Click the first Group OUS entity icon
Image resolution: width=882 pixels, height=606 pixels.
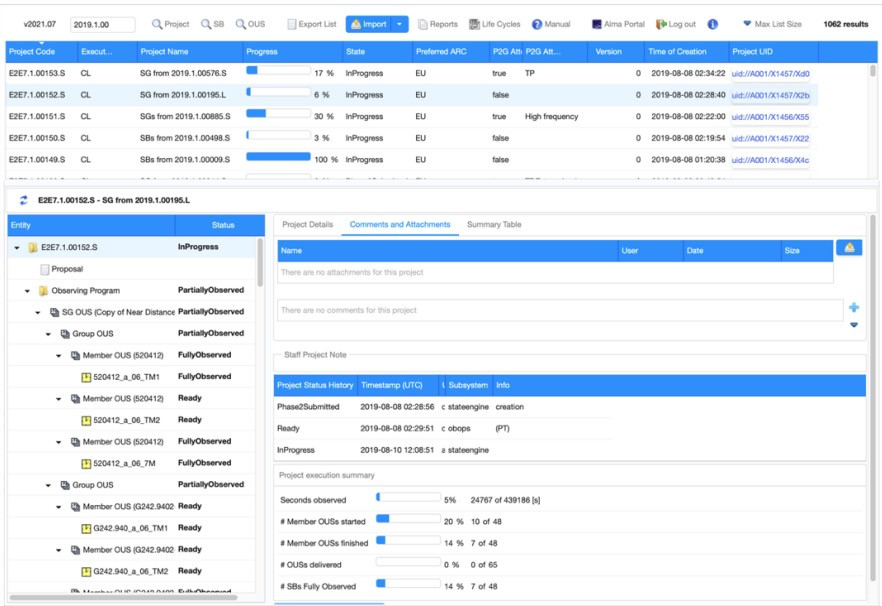(65, 334)
